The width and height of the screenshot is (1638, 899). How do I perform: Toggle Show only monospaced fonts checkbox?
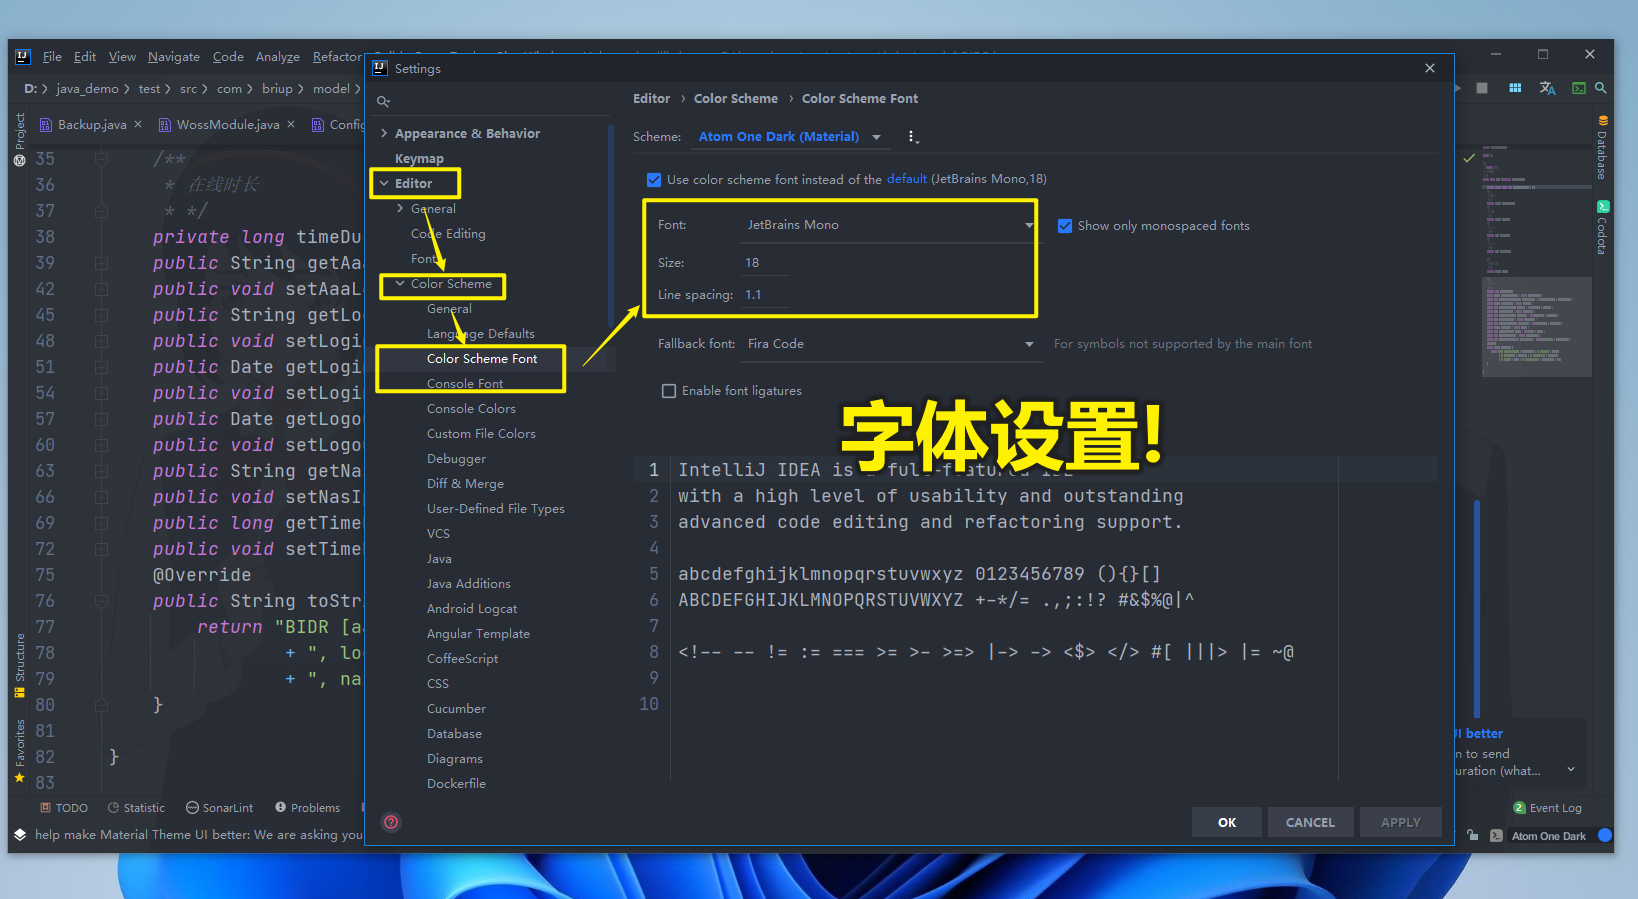(x=1065, y=226)
